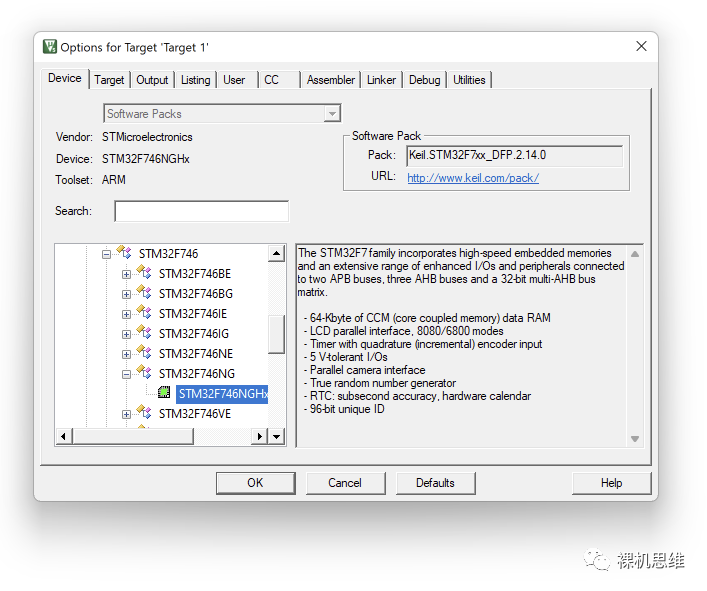The width and height of the screenshot is (707, 591).
Task: Select STM32F746IG in device tree
Action: [x=194, y=334]
